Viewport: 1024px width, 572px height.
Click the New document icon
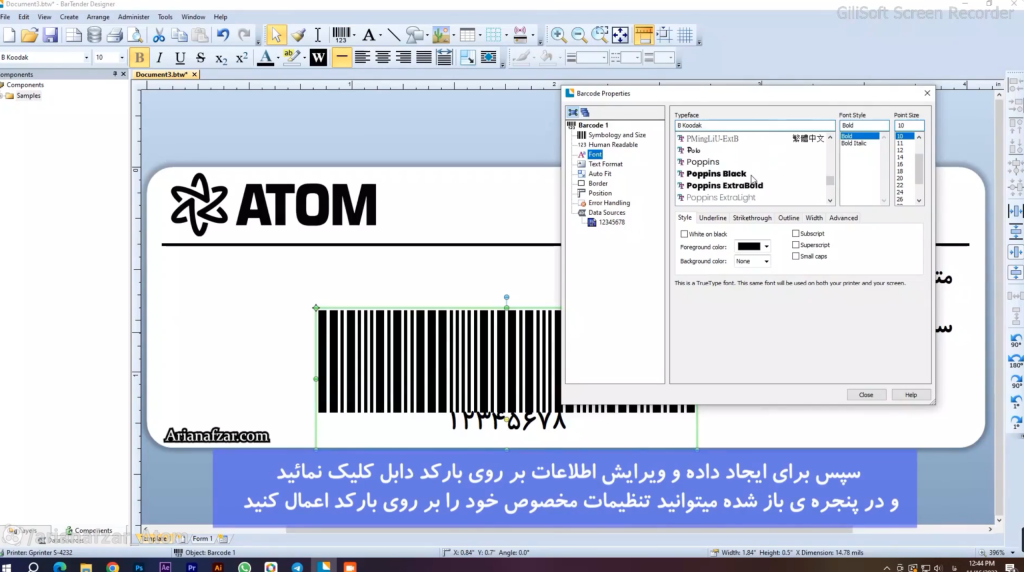pos(10,35)
